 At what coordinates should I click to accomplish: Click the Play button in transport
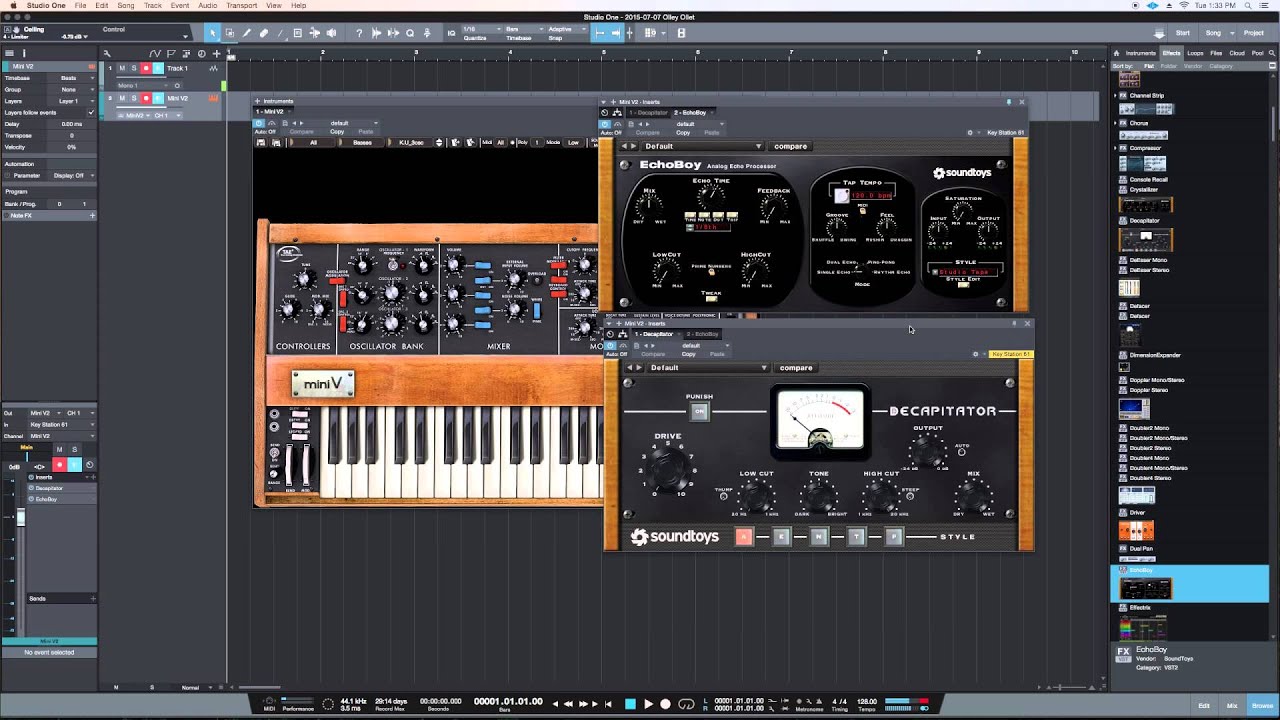click(x=648, y=704)
